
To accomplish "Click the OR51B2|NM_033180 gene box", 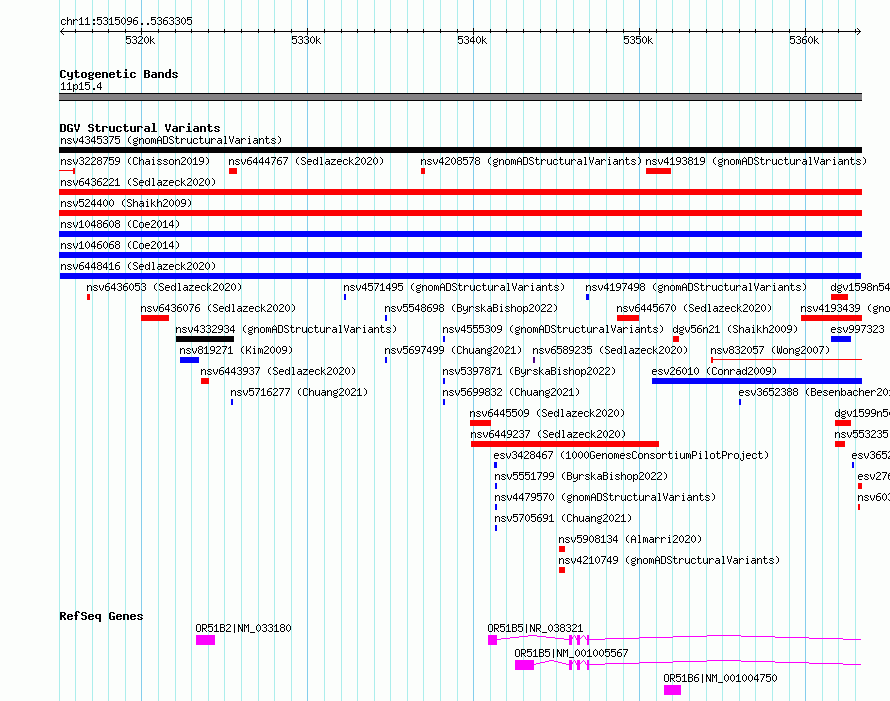I will tap(205, 640).
